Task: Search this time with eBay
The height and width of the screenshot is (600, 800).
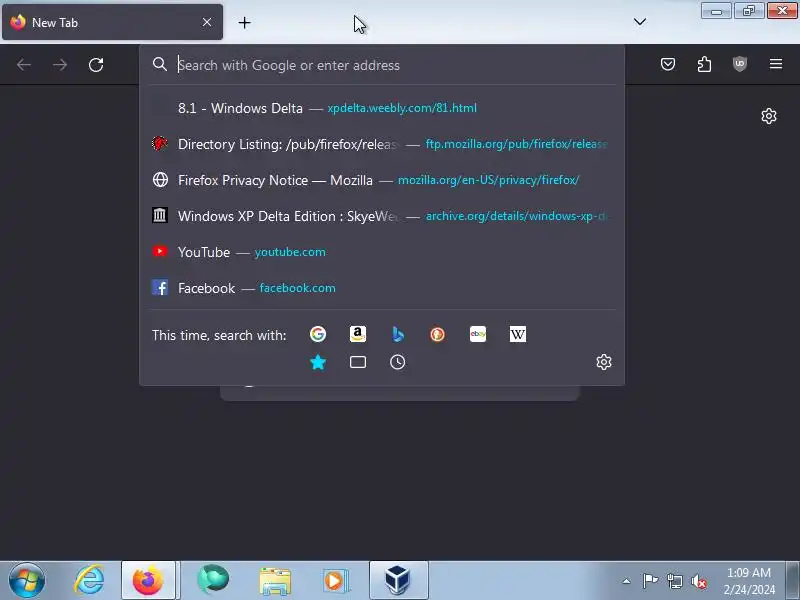Action: pyautogui.click(x=478, y=334)
